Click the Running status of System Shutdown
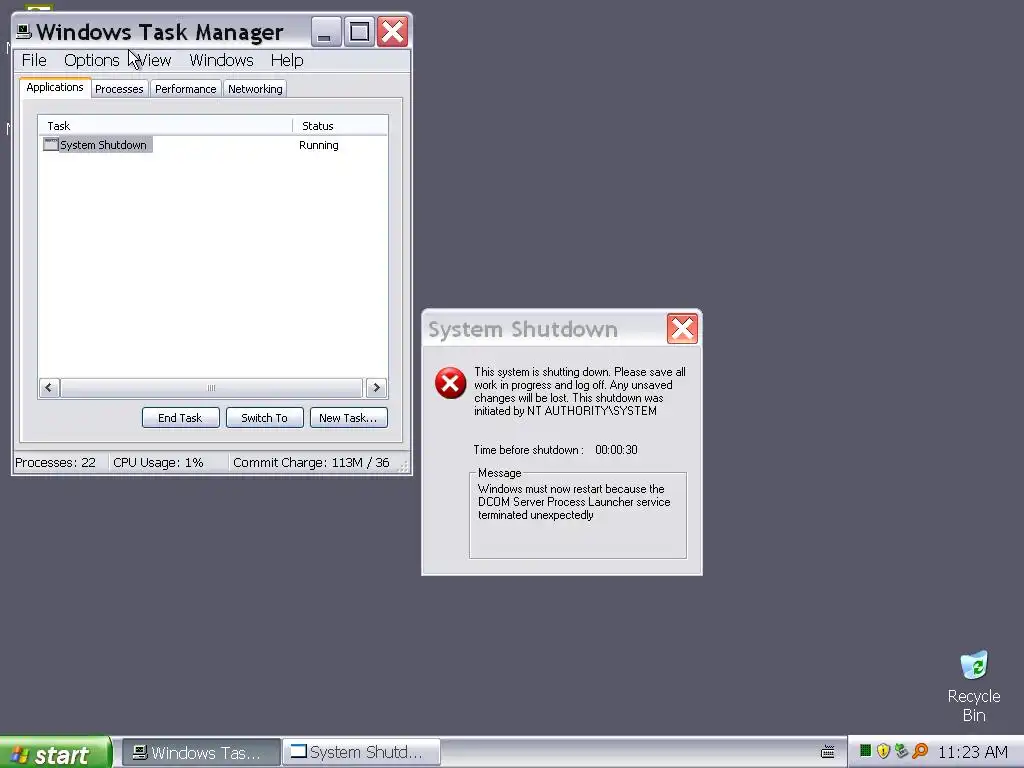Image resolution: width=1024 pixels, height=768 pixels. pos(319,145)
